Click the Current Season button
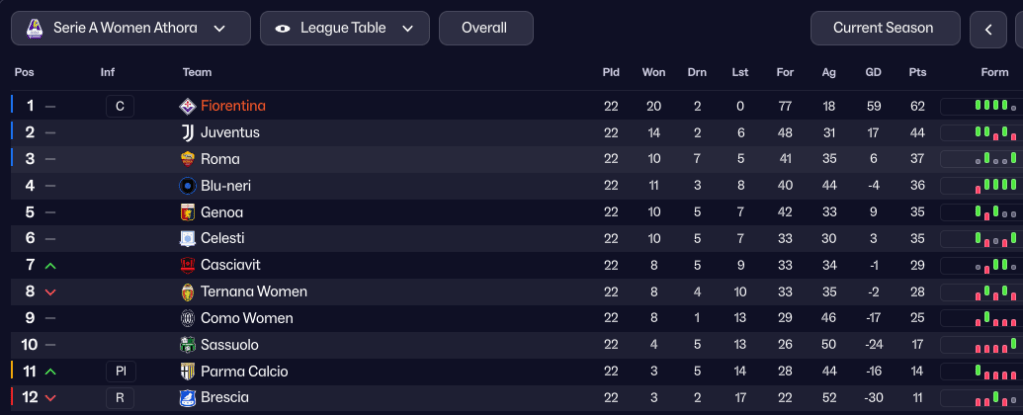Image resolution: width=1023 pixels, height=415 pixels. click(884, 28)
